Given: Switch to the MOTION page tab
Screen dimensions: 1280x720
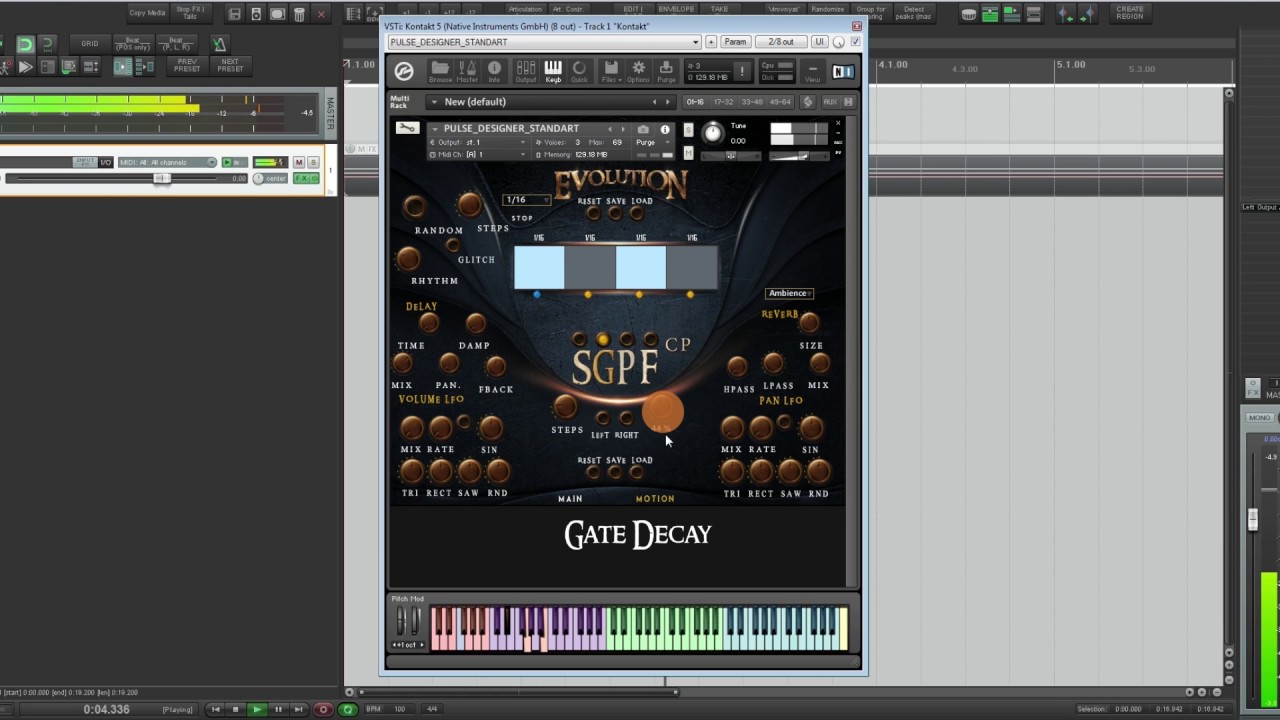Looking at the screenshot, I should 655,498.
